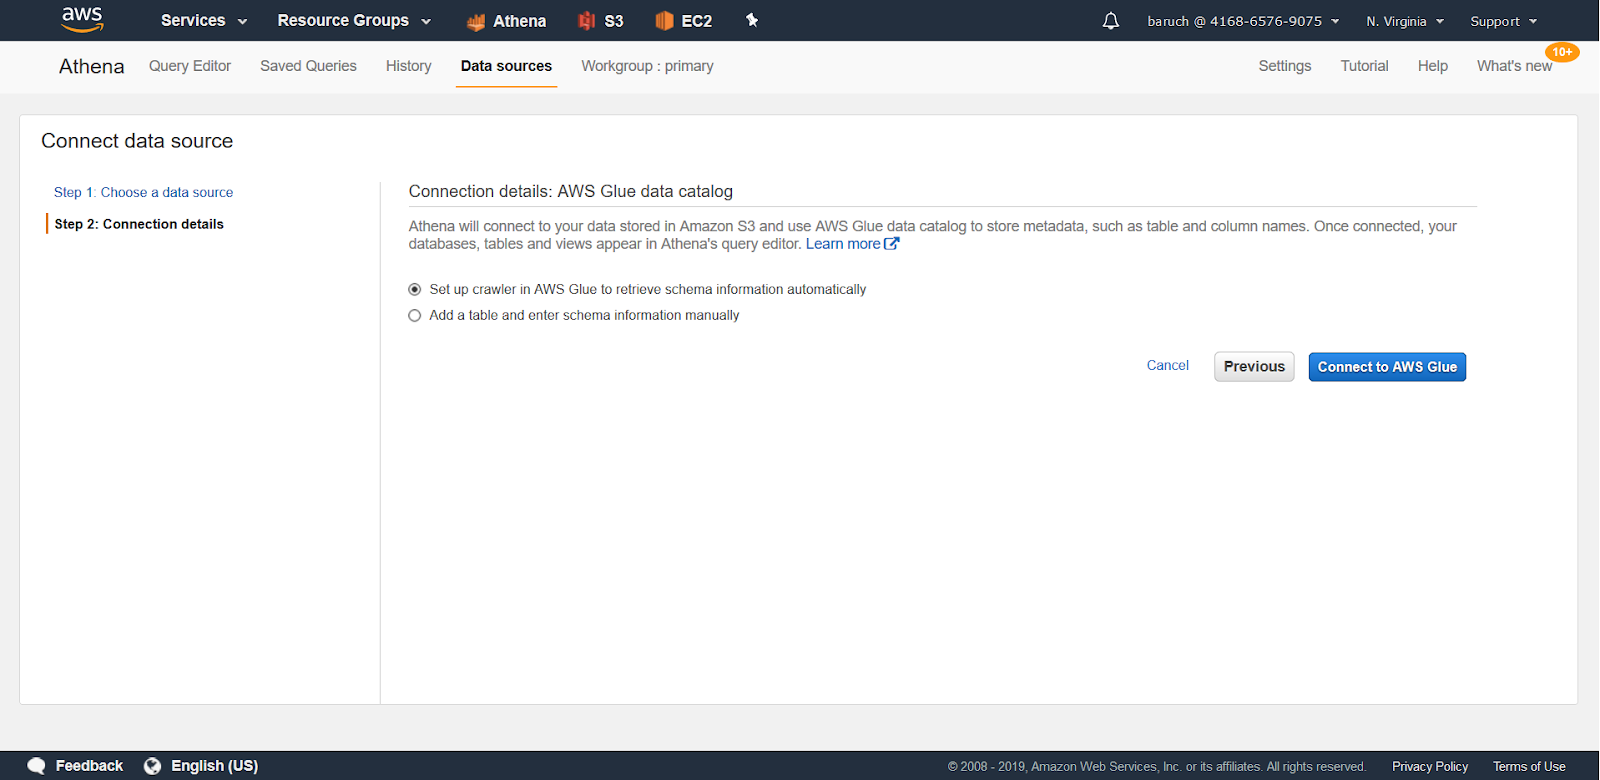Open the S3 shortcut icon
Image resolution: width=1600 pixels, height=780 pixels.
pyautogui.click(x=587, y=21)
